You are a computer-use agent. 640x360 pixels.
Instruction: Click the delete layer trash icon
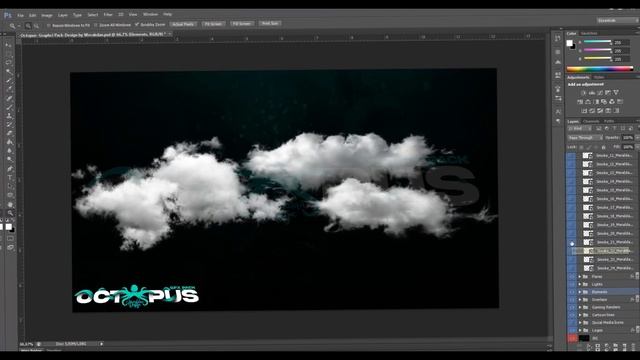[633, 347]
